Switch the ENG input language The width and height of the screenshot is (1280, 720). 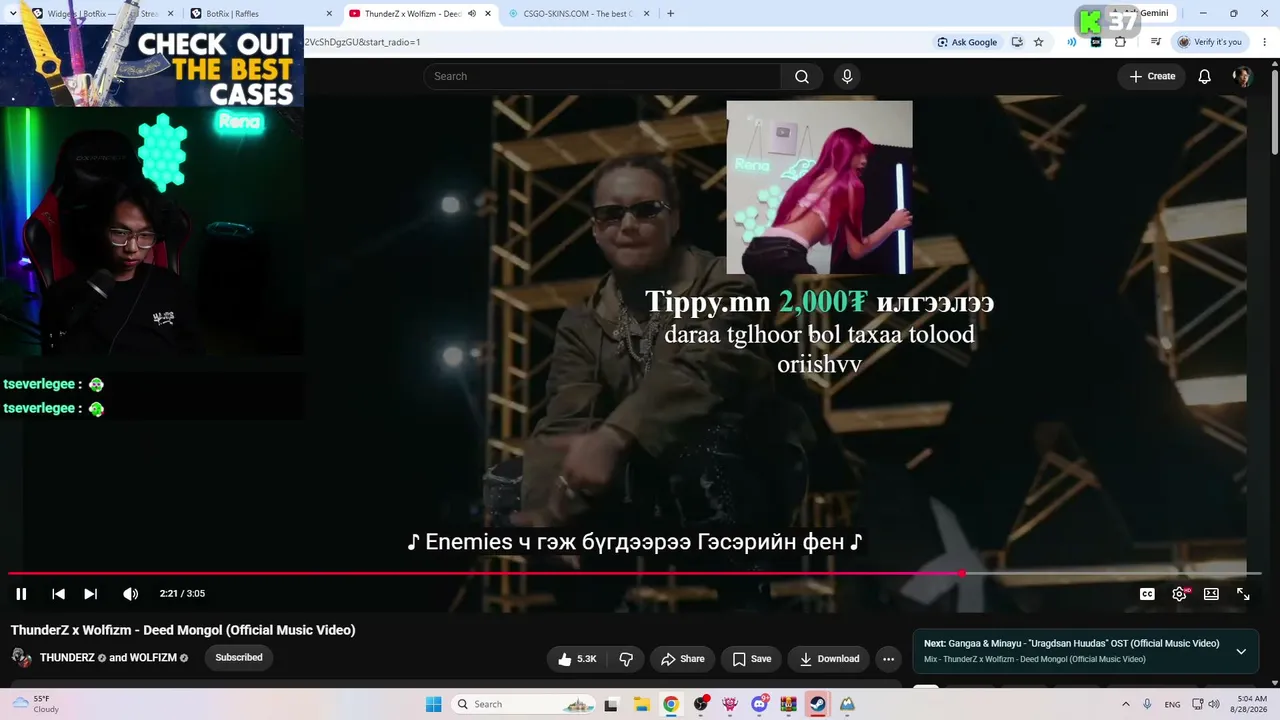[1172, 704]
